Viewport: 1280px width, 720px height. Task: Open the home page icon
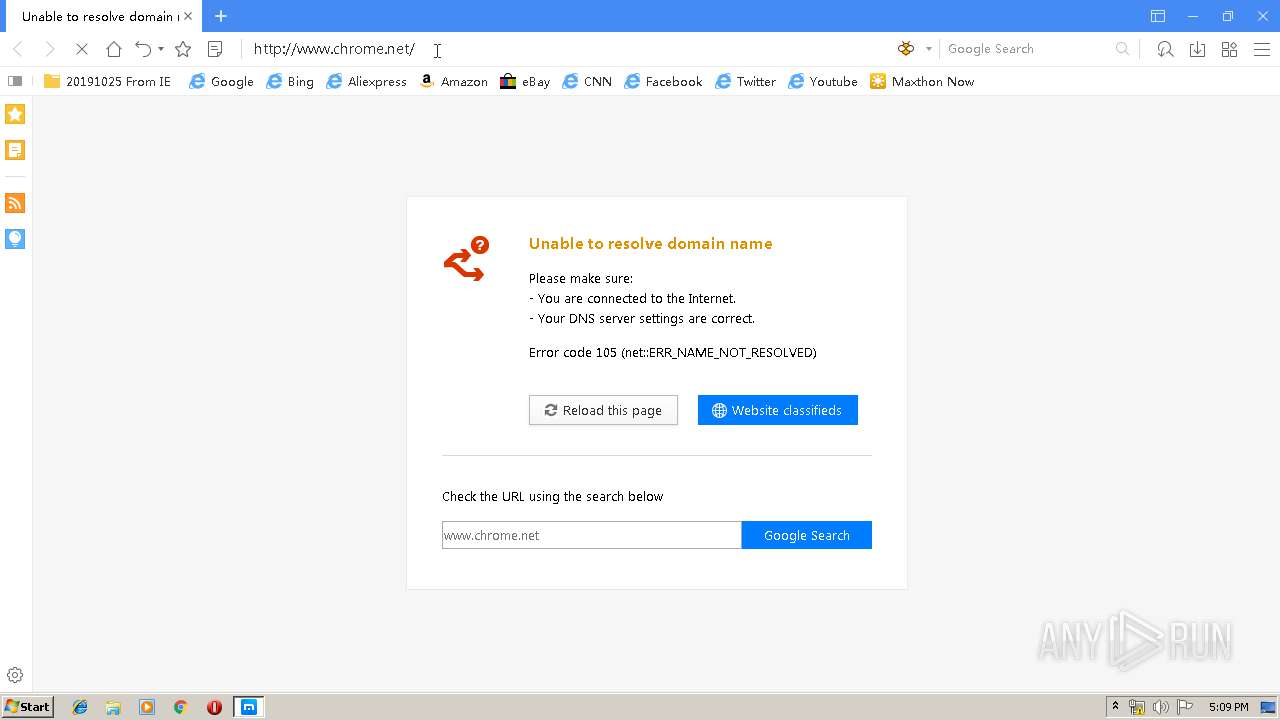tap(114, 49)
